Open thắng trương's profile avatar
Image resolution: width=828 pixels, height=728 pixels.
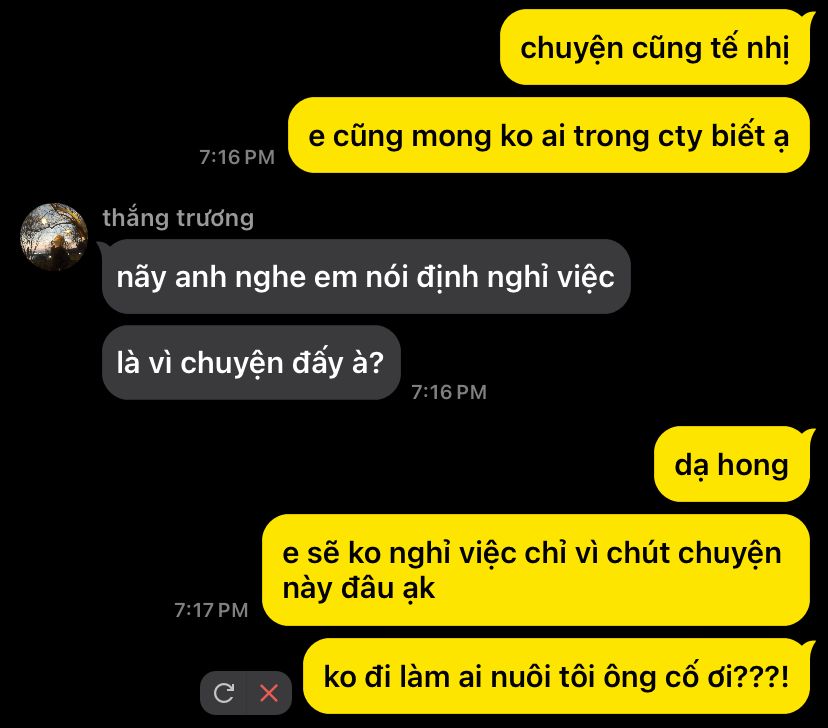[x=54, y=237]
